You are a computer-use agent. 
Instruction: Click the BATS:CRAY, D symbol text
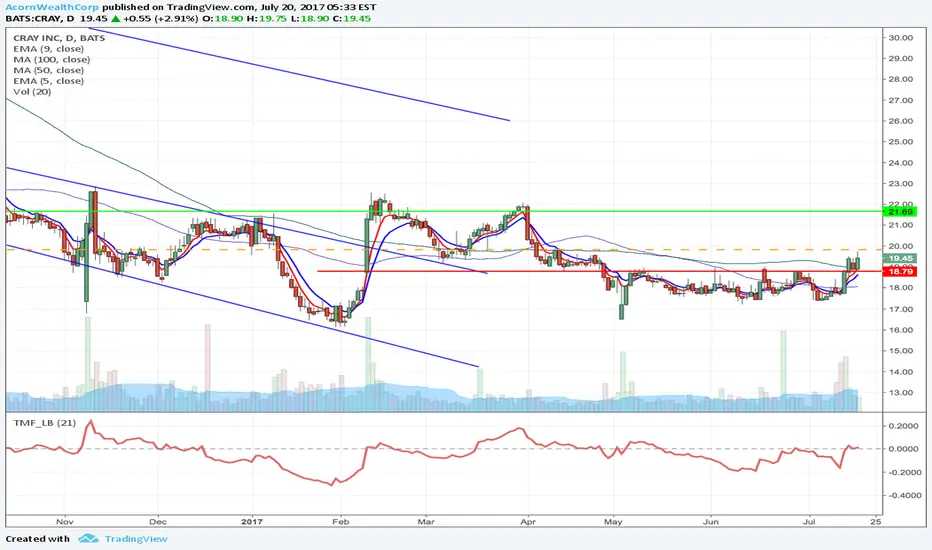point(40,18)
